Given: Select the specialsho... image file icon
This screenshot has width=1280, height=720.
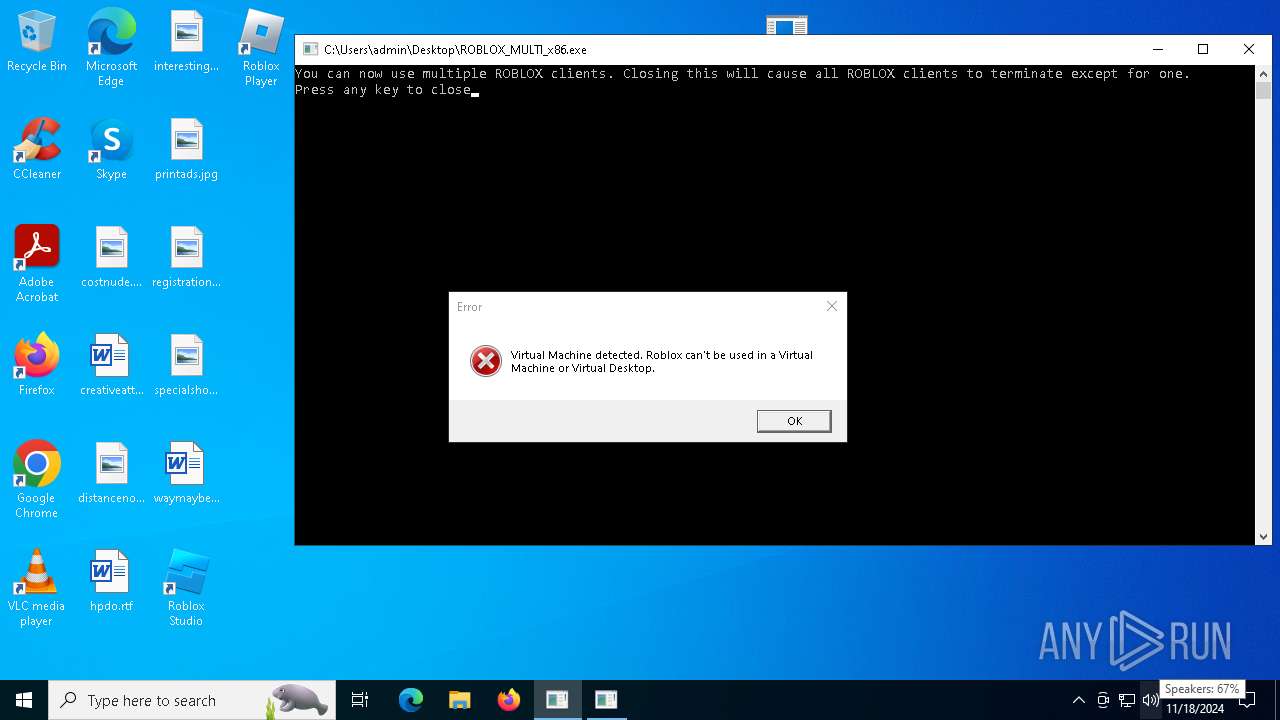Looking at the screenshot, I should click(x=186, y=366).
